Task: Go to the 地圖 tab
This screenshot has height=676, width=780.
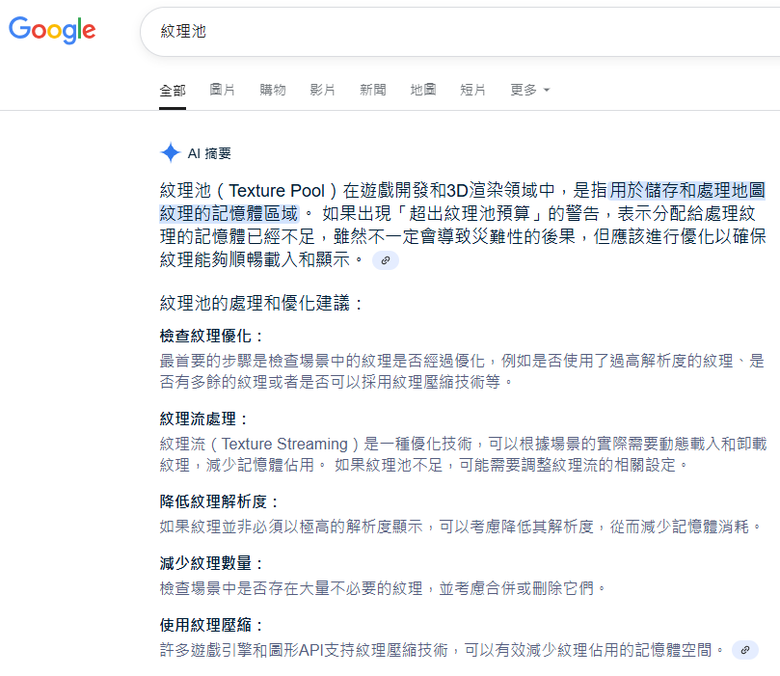Action: point(423,90)
